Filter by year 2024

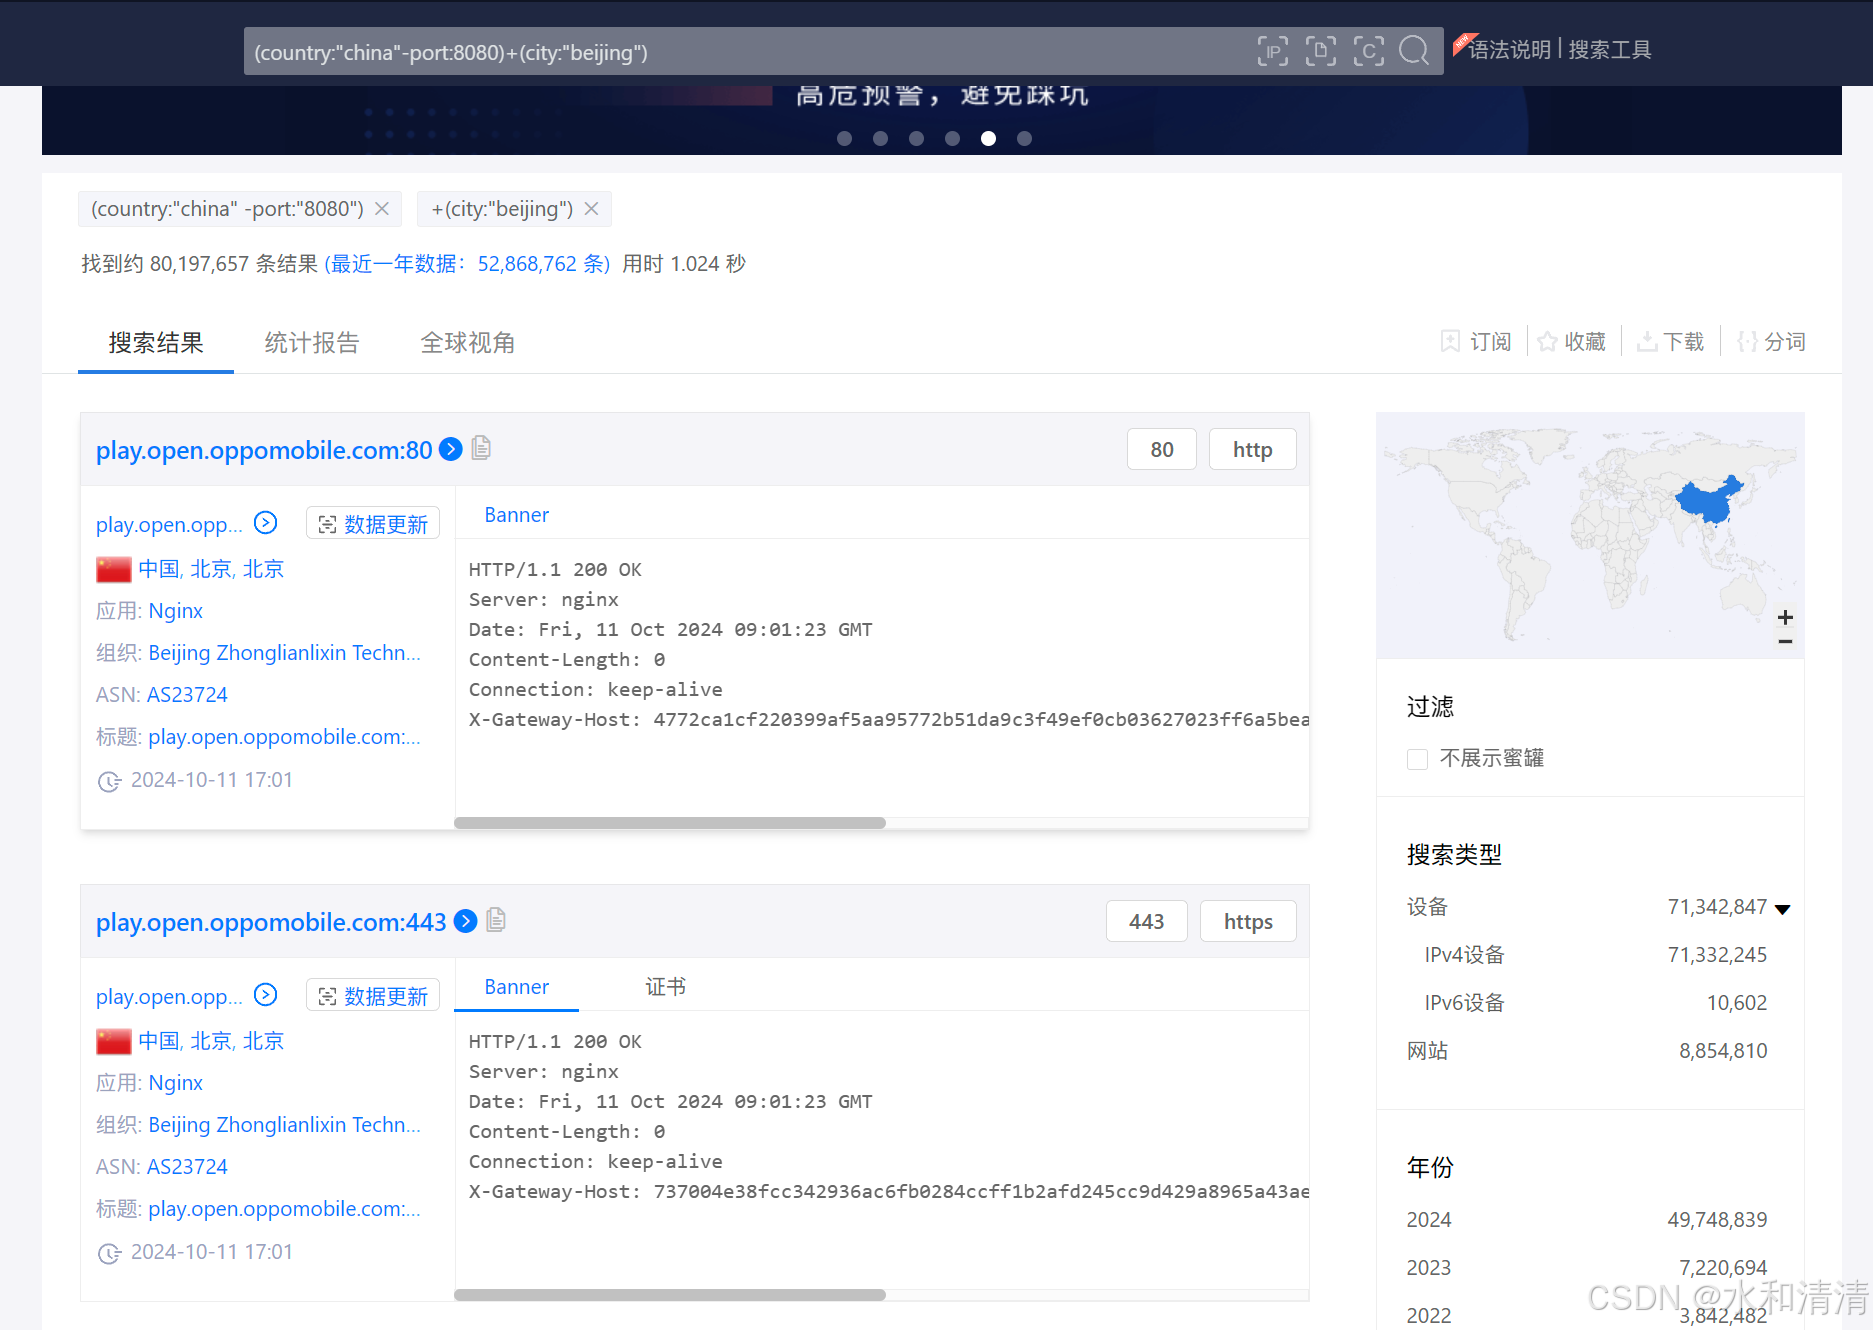(1587, 1220)
